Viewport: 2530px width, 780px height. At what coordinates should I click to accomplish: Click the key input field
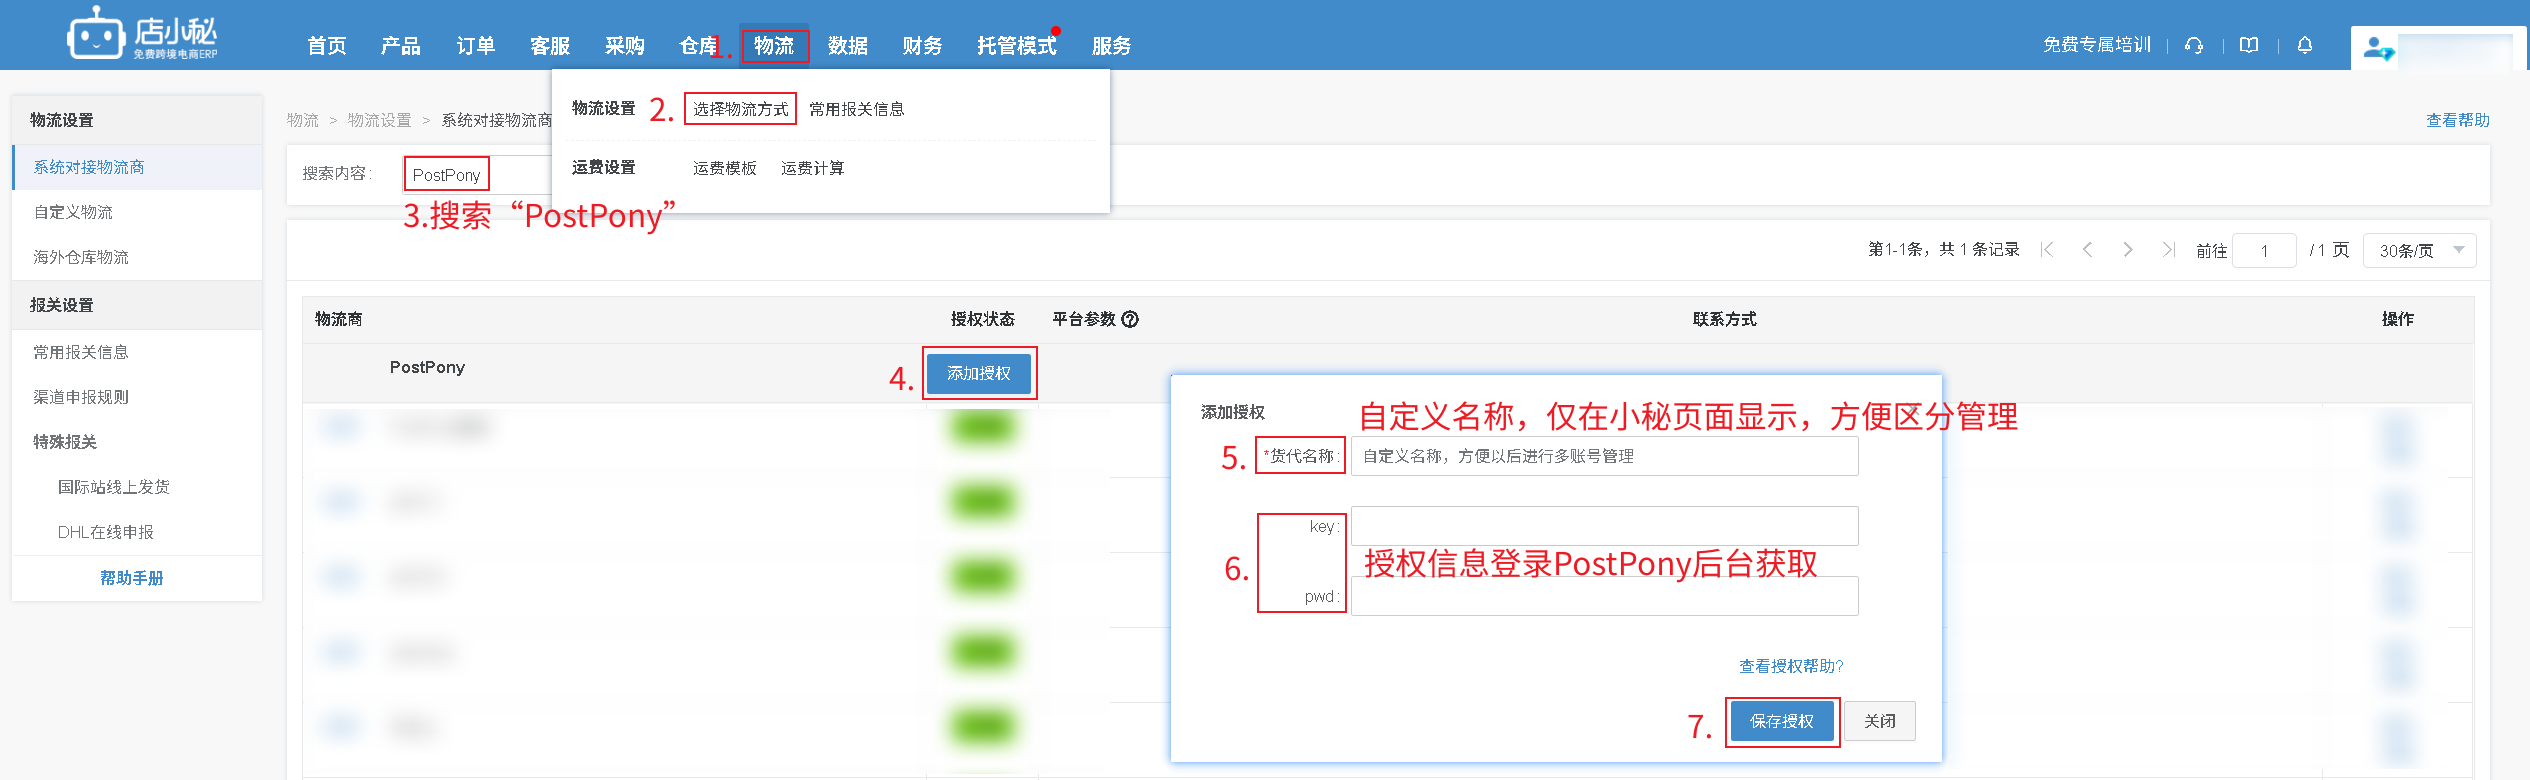(1604, 526)
